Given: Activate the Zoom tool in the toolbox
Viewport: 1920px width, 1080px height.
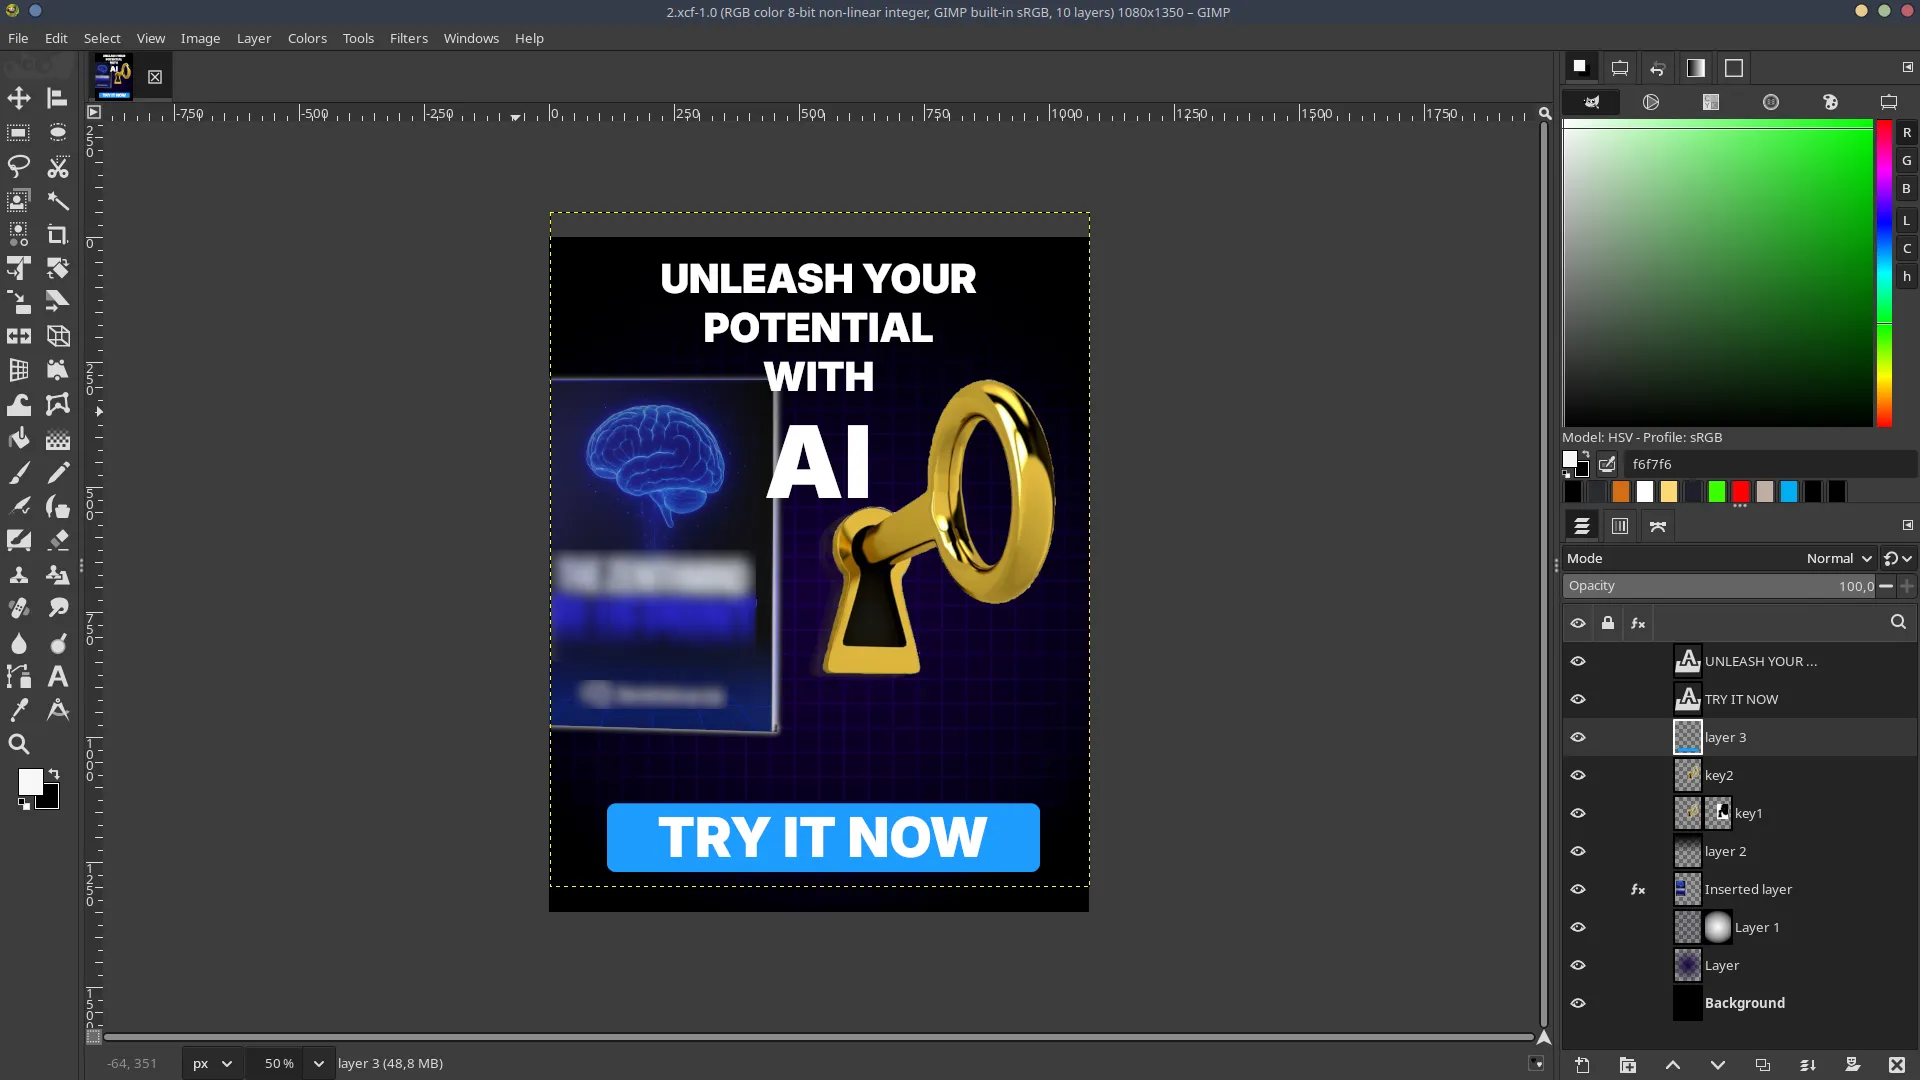Looking at the screenshot, I should tap(19, 744).
